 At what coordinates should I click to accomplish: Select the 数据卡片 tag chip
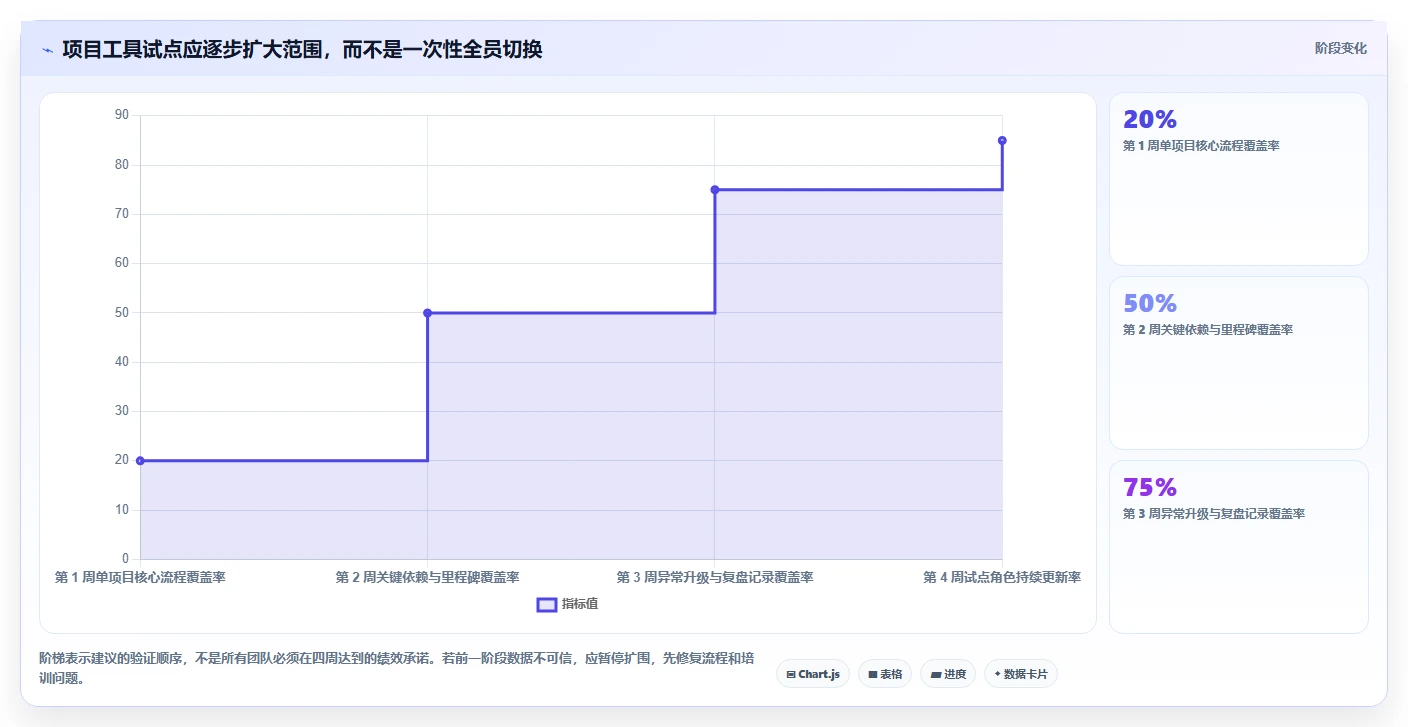coord(1021,674)
